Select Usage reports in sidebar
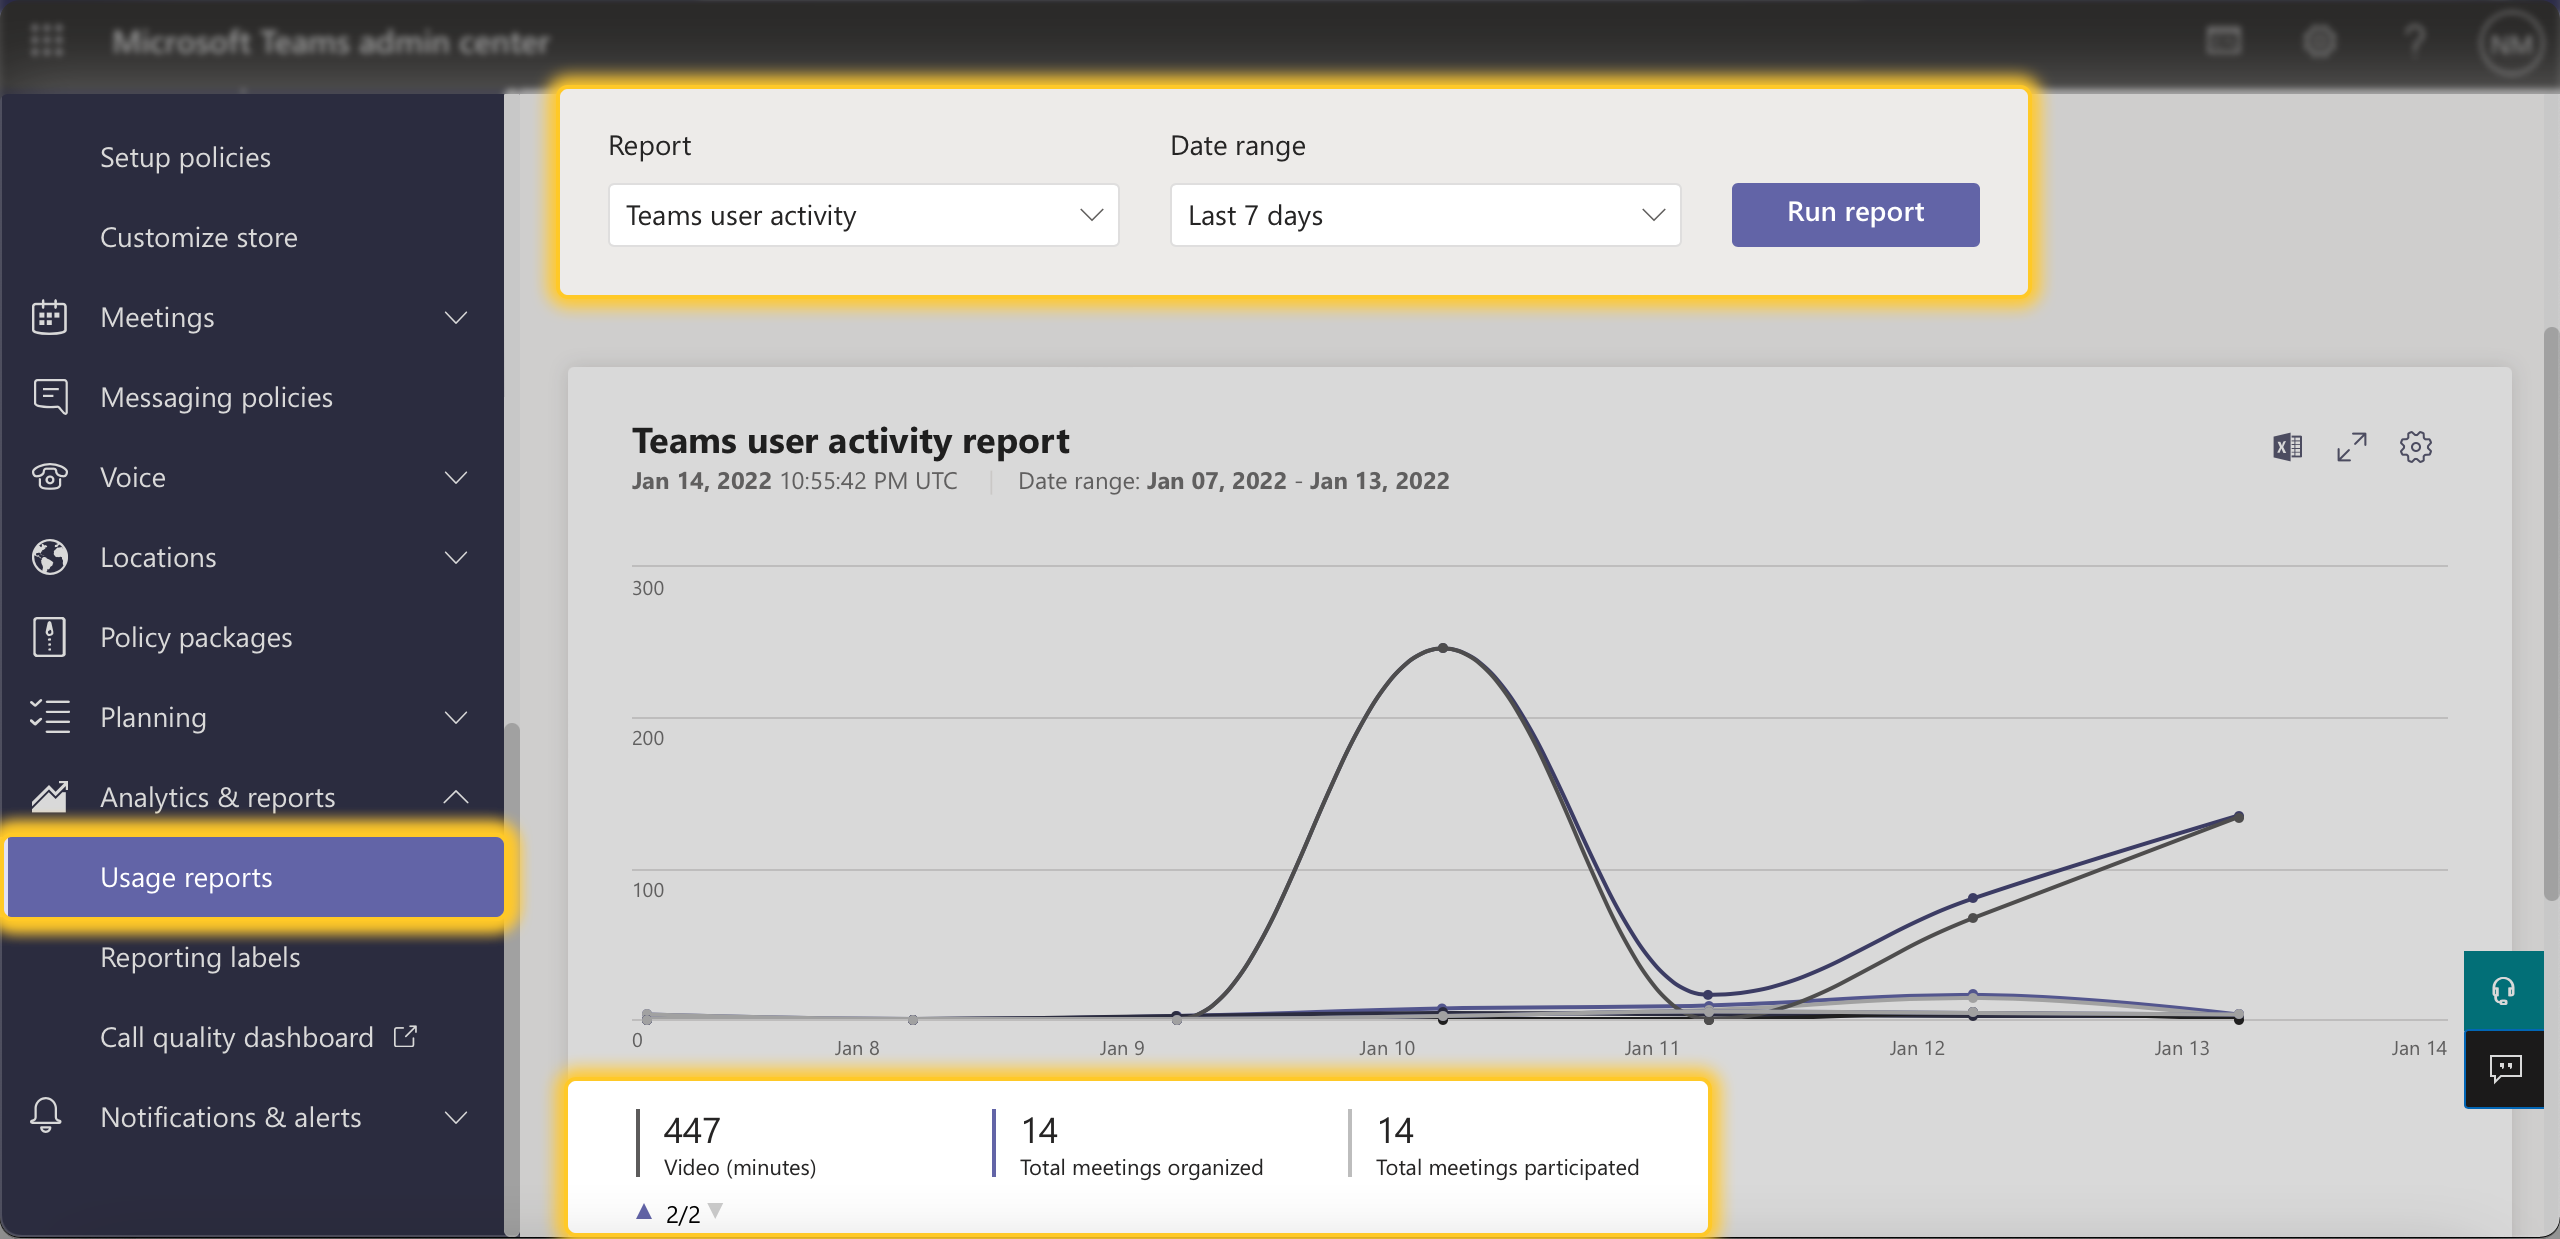The image size is (2560, 1239). tap(186, 877)
